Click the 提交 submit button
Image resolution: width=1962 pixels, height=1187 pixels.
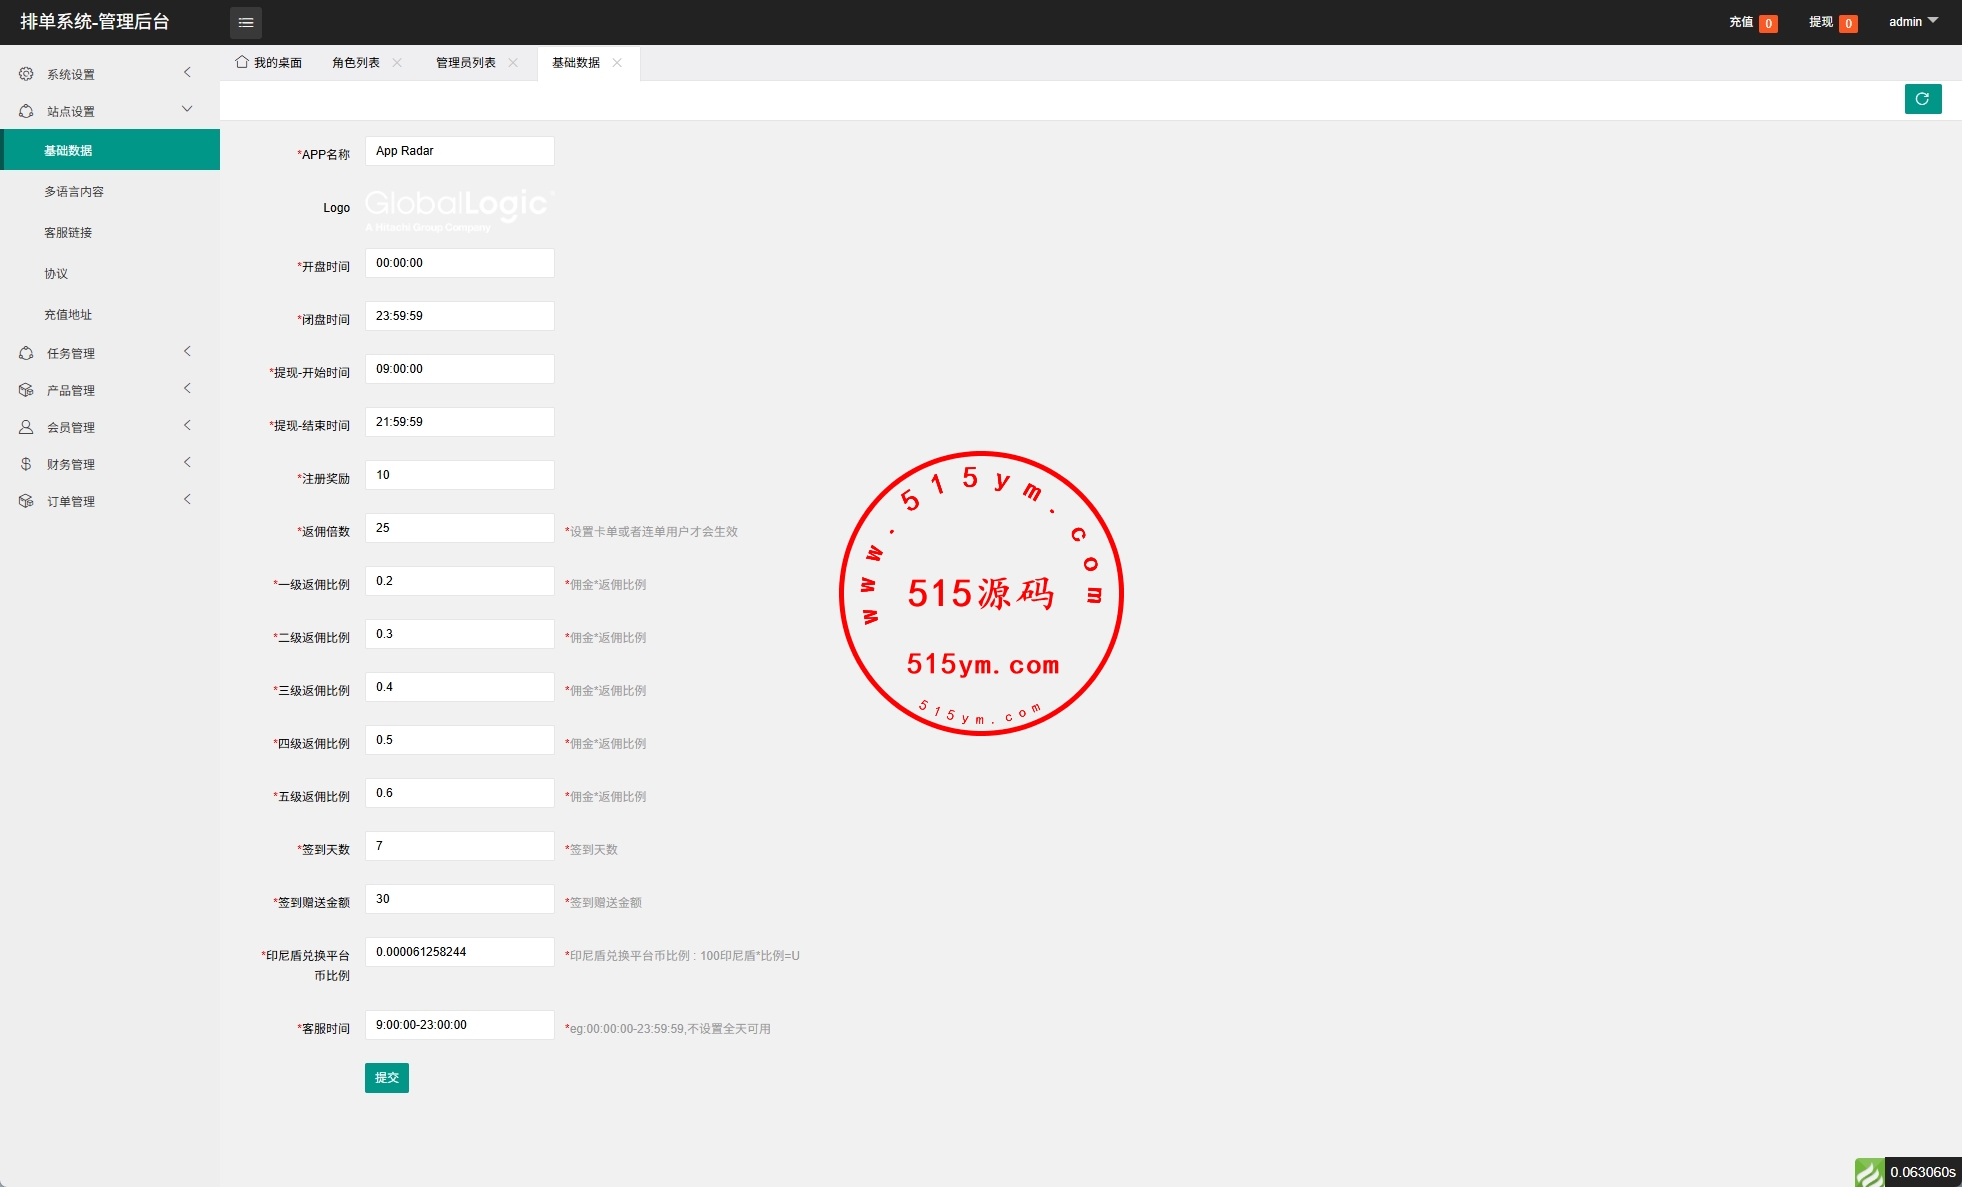tap(386, 1077)
